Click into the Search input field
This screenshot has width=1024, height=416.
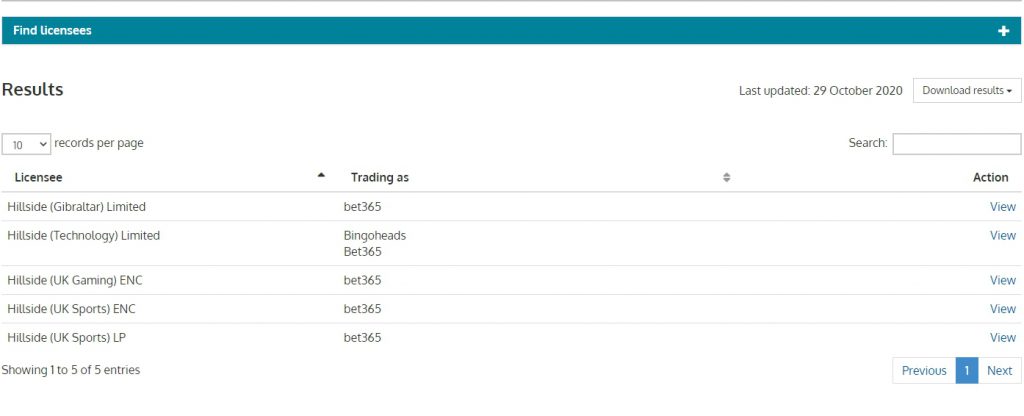pos(956,144)
